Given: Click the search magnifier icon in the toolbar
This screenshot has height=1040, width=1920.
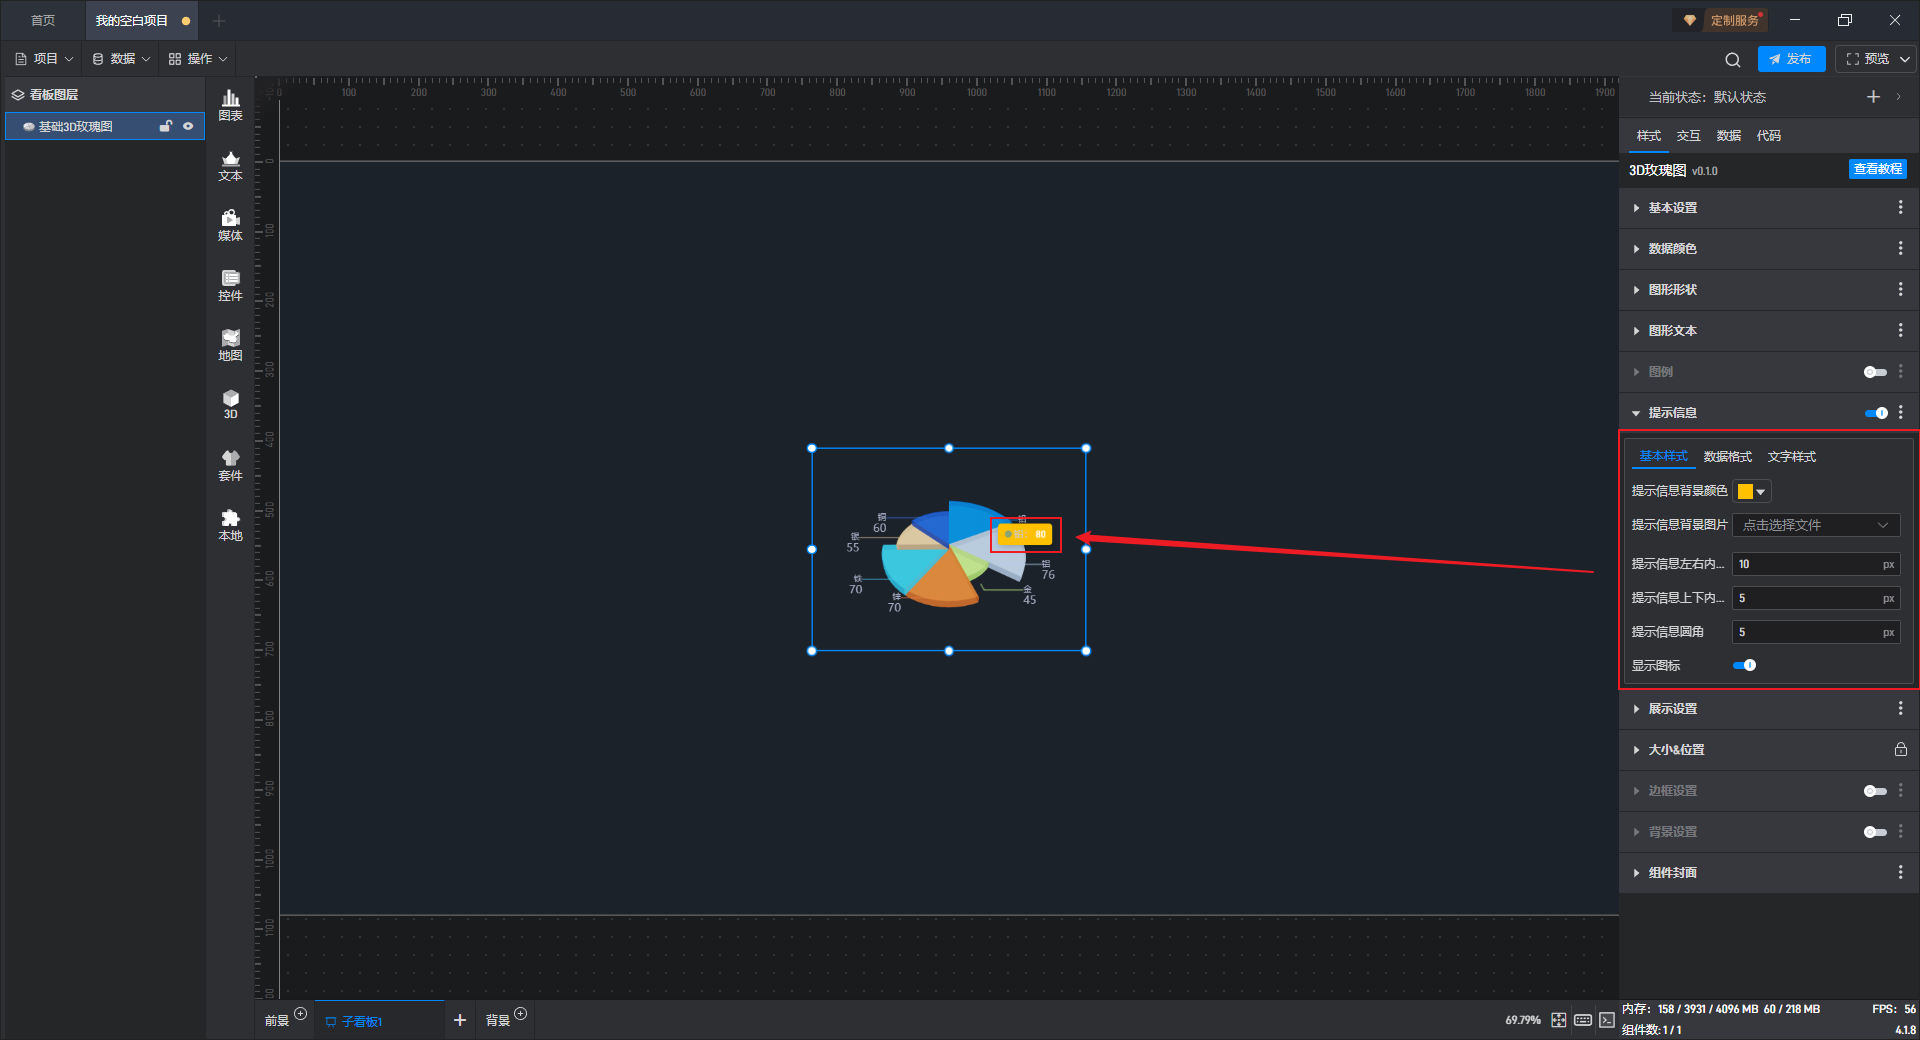Looking at the screenshot, I should pyautogui.click(x=1733, y=59).
